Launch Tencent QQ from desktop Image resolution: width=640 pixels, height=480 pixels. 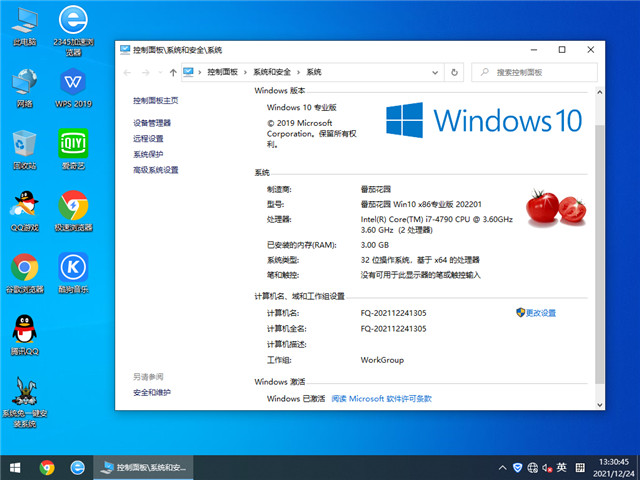[25, 329]
